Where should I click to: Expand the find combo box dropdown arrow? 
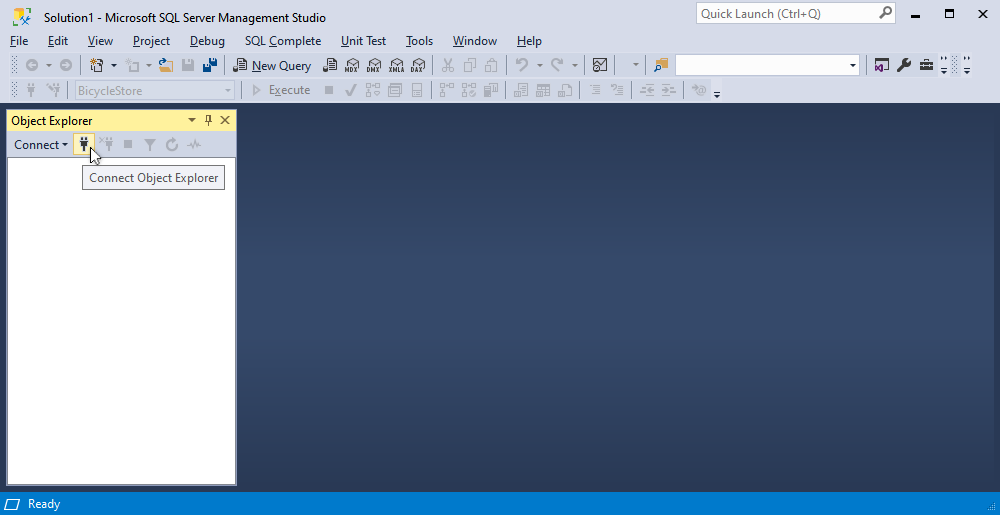(x=853, y=65)
